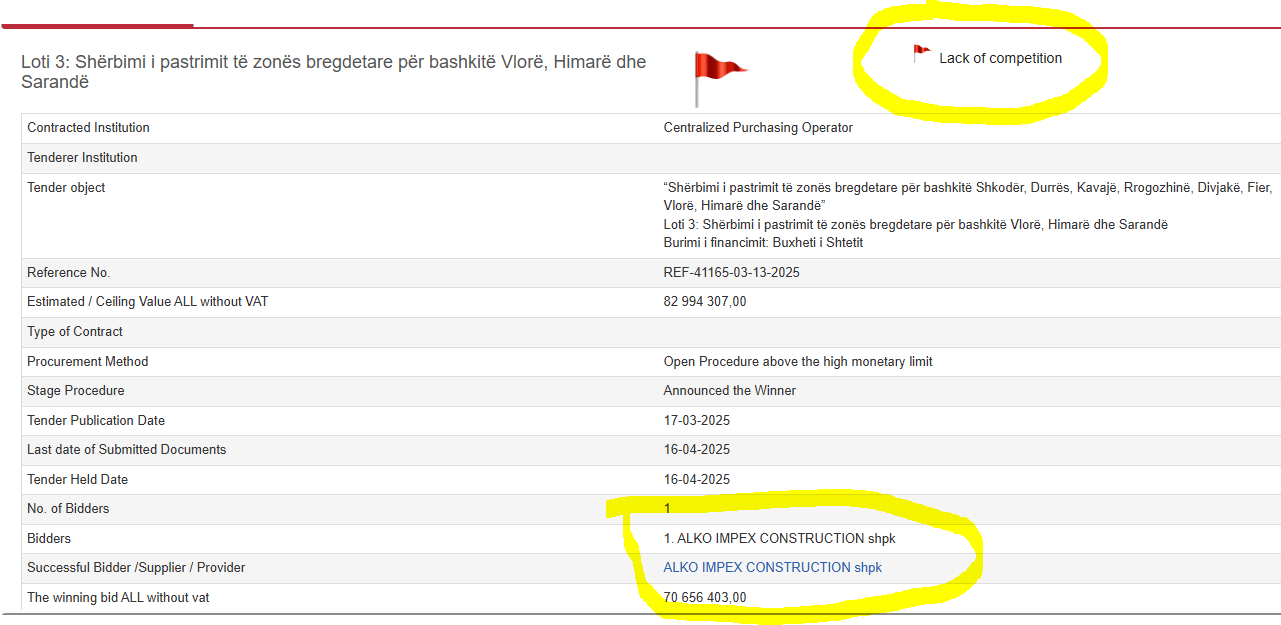Click the 'Last date of Submitted Documents' label

[126, 450]
